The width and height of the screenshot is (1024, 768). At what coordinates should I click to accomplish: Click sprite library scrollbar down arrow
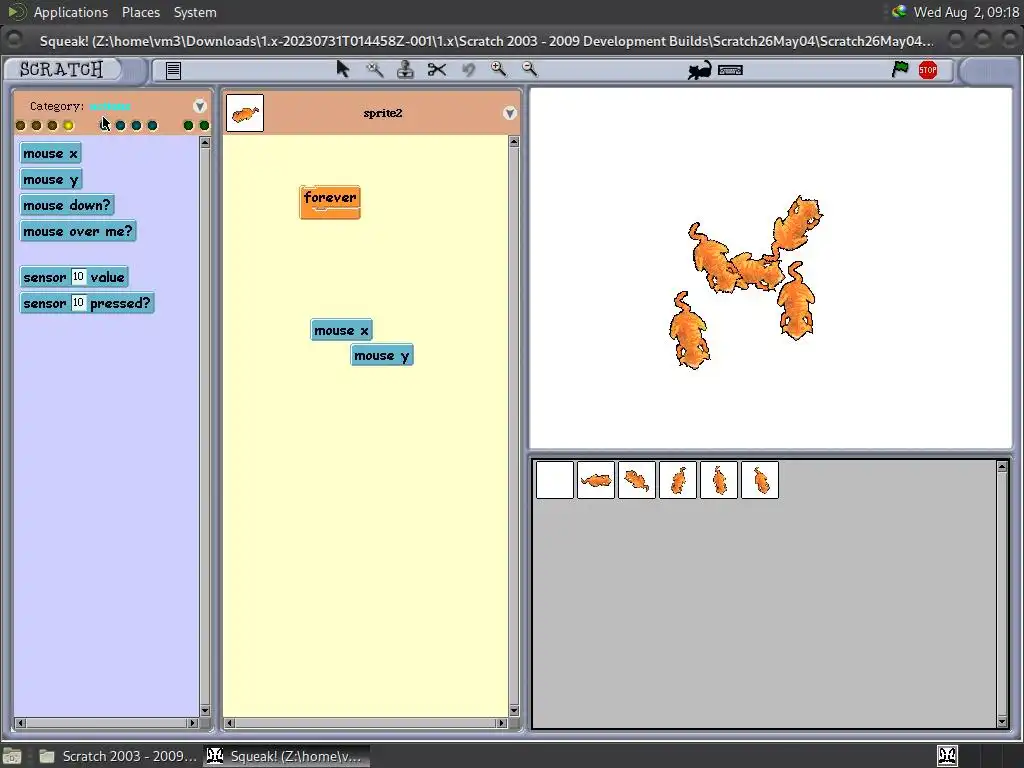(1002, 722)
